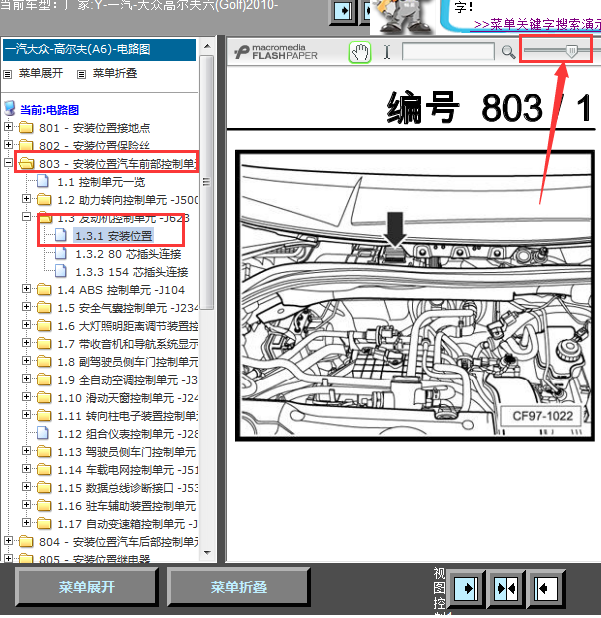Click document icon of 1.3.3 154 芯插头连接
The height and width of the screenshot is (618, 601).
61,271
